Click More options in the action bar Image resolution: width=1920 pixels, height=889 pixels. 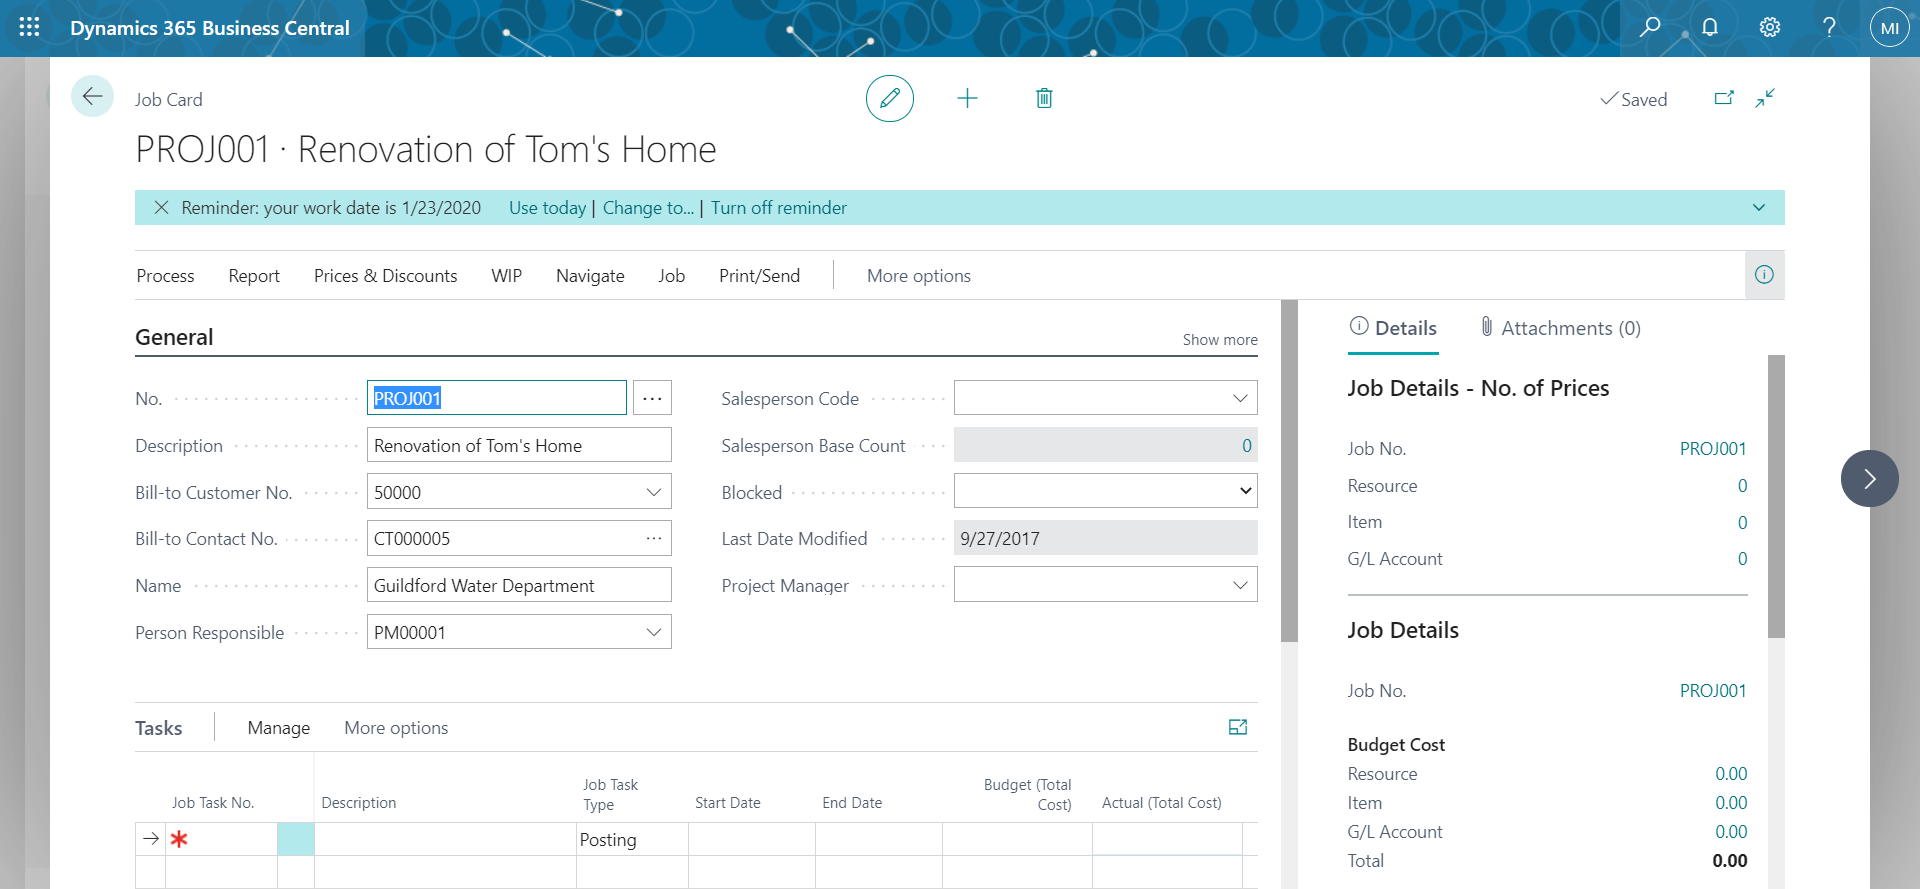click(x=919, y=276)
